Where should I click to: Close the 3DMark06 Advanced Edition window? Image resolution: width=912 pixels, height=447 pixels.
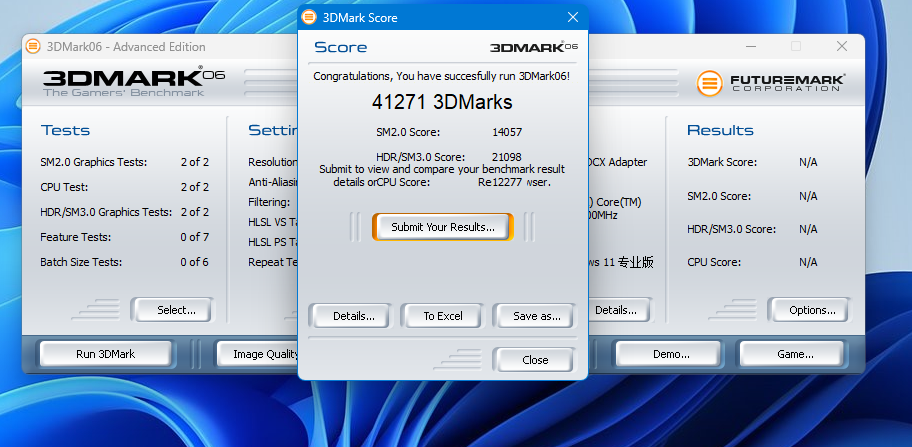click(842, 47)
